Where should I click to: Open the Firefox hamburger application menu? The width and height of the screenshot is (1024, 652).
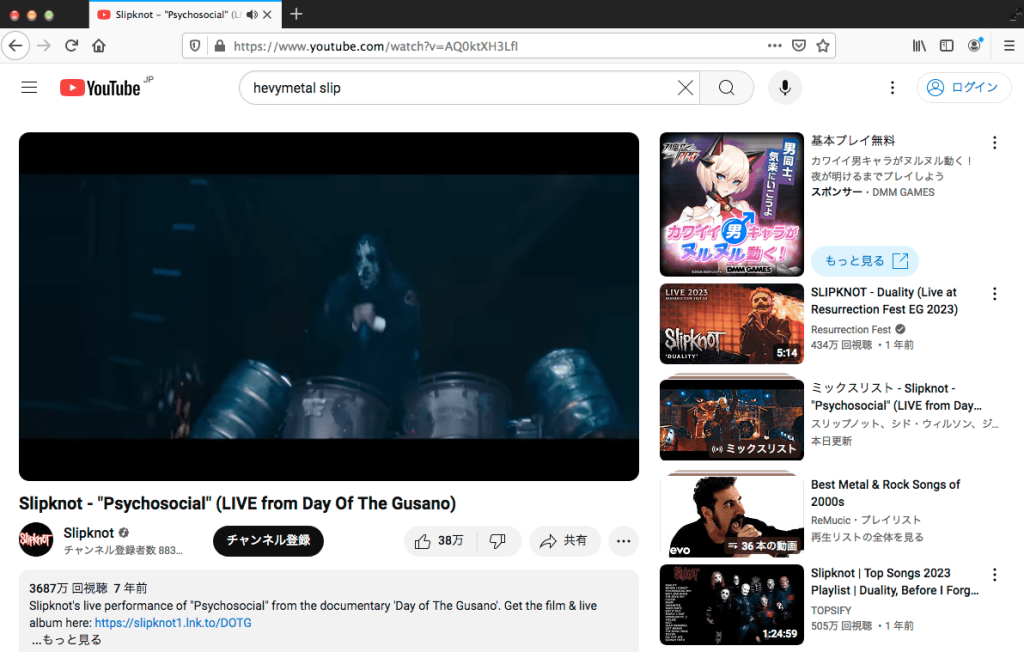pos(1009,46)
